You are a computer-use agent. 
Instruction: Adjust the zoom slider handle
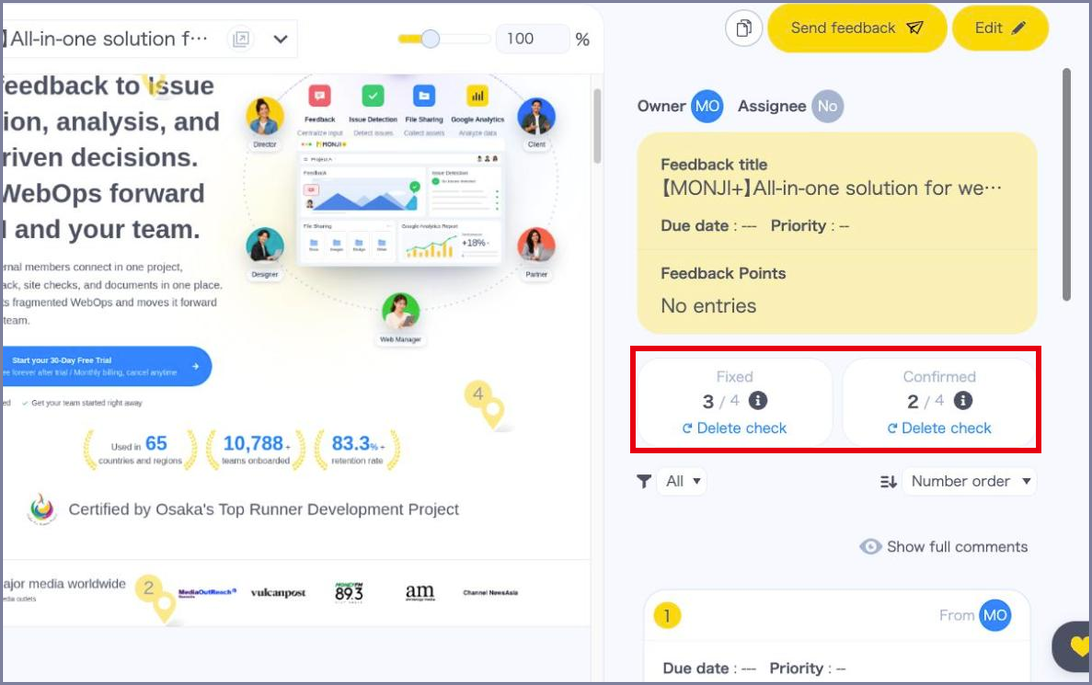(x=430, y=39)
